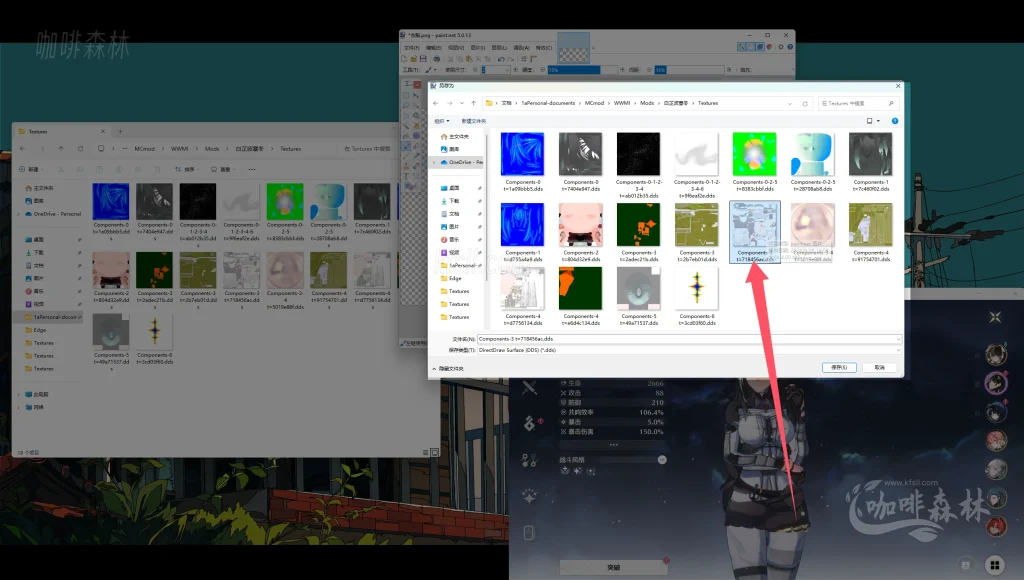Expand 此电脑 in File Explorer sidebar
This screenshot has height=580, width=1024.
tap(18, 395)
